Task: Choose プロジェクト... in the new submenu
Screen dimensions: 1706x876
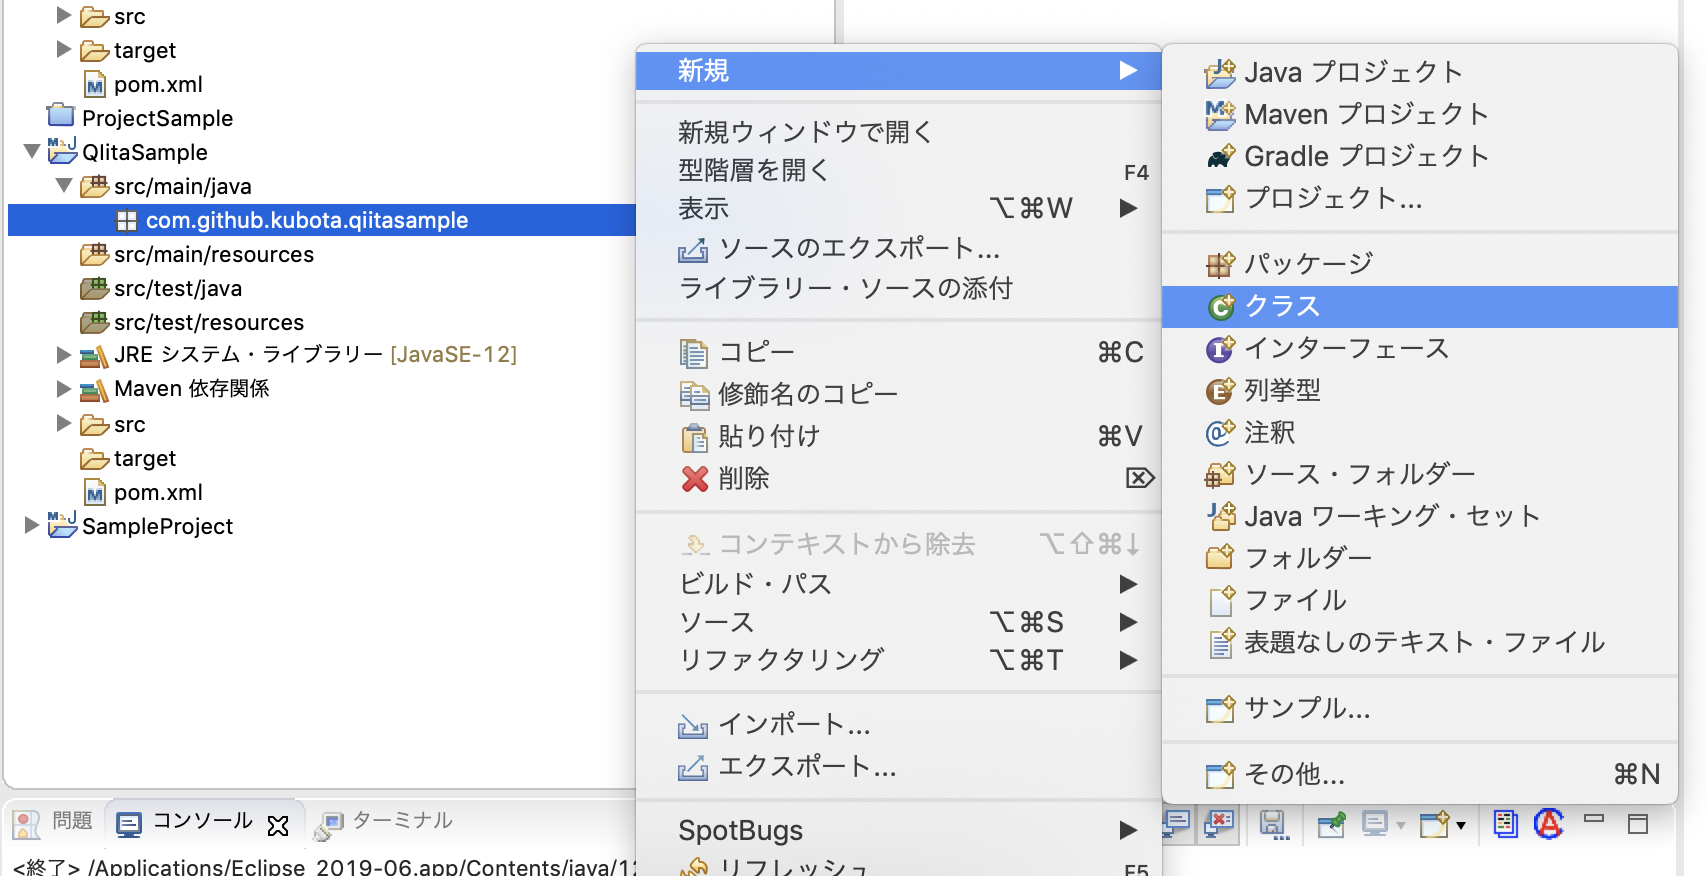Action: coord(1420,199)
